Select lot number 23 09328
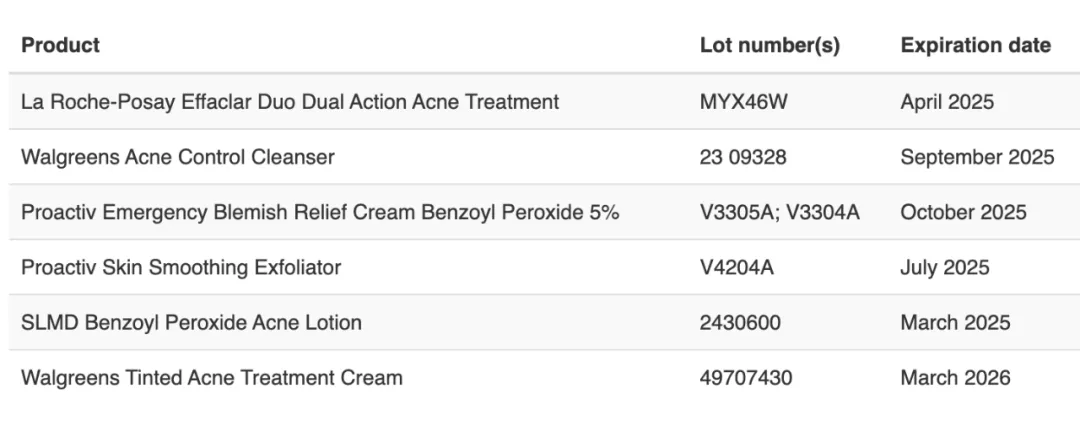This screenshot has width=1080, height=426. (742, 157)
